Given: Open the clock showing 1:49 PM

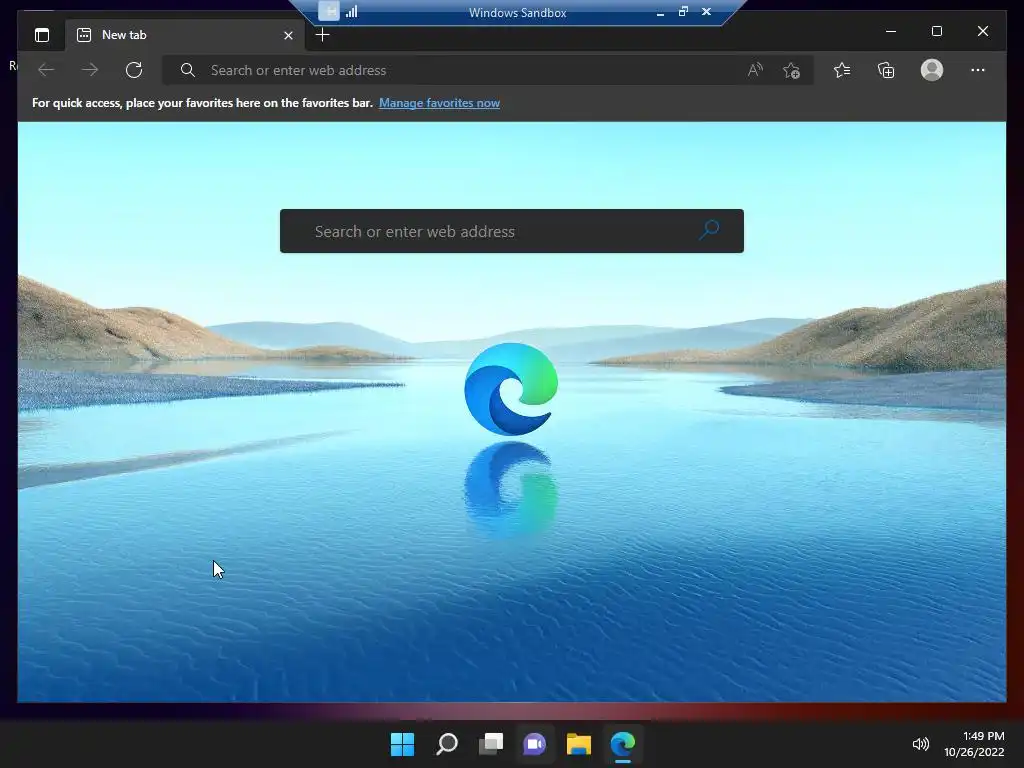Looking at the screenshot, I should coord(974,744).
